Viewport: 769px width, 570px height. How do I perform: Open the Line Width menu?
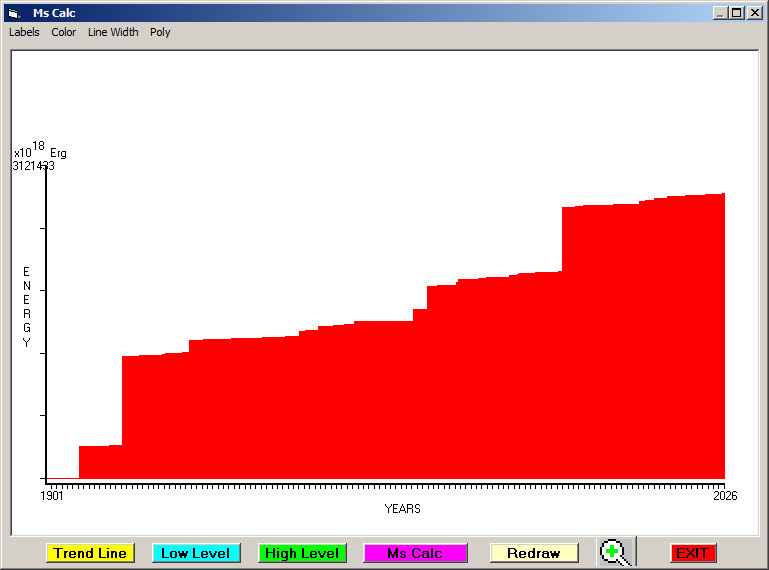(x=113, y=32)
